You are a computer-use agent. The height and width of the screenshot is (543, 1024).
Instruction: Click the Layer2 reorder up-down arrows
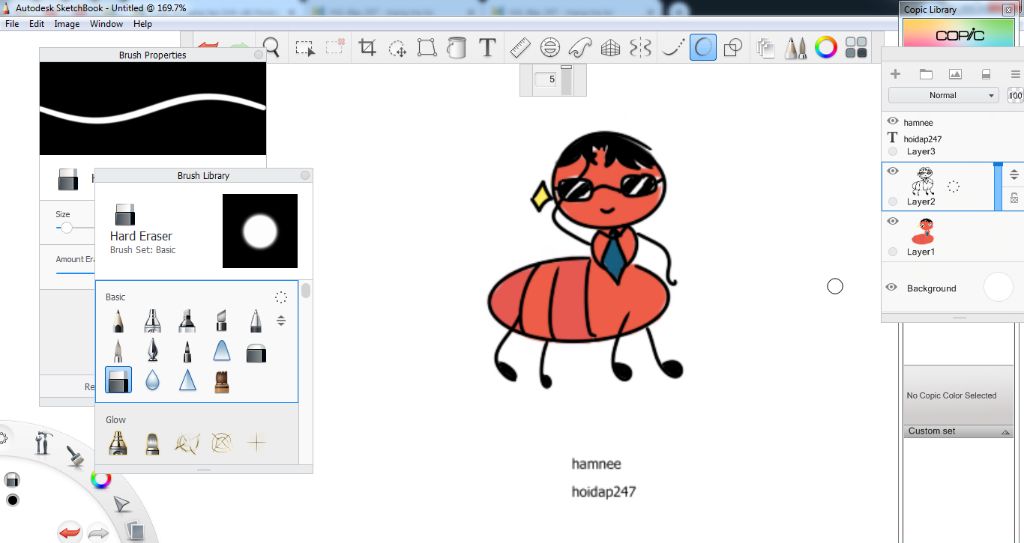pos(1014,174)
